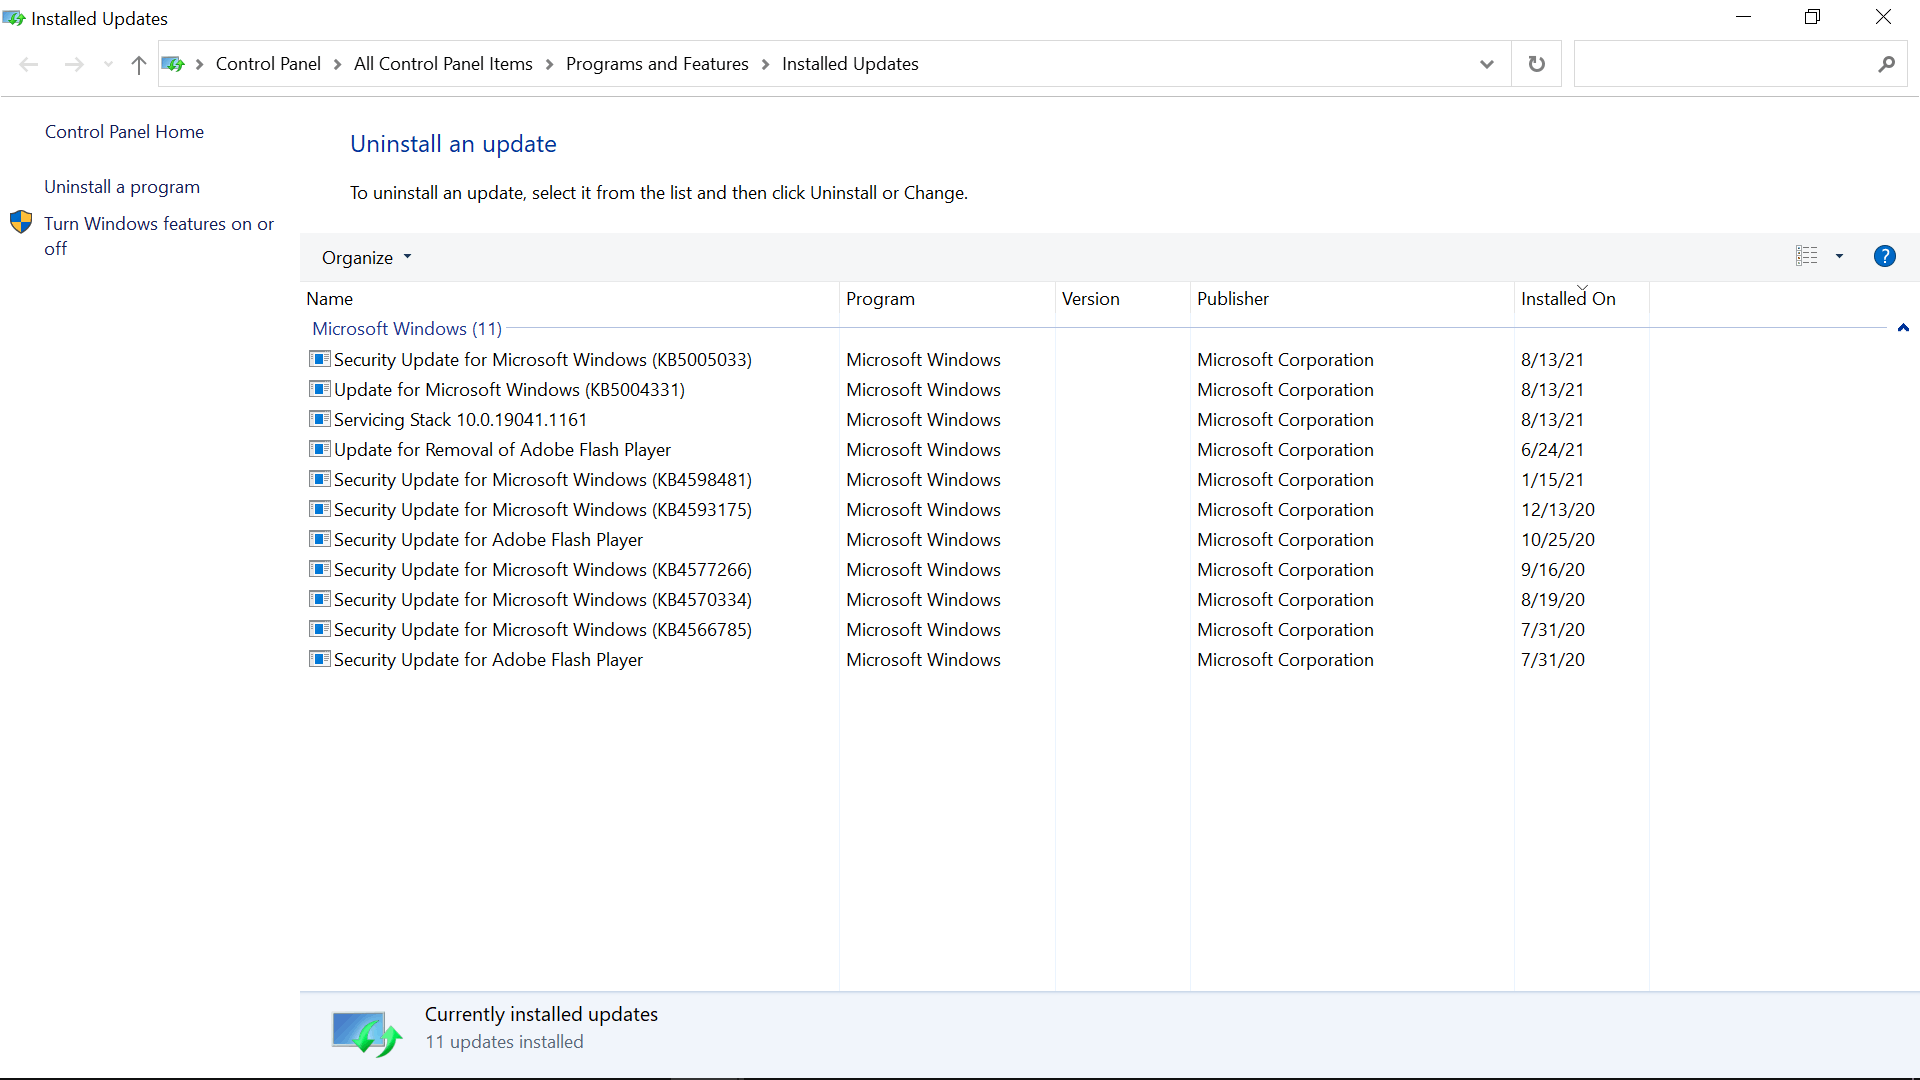The image size is (1920, 1080).
Task: Open address bar previous locations dropdown
Action: tap(1487, 64)
